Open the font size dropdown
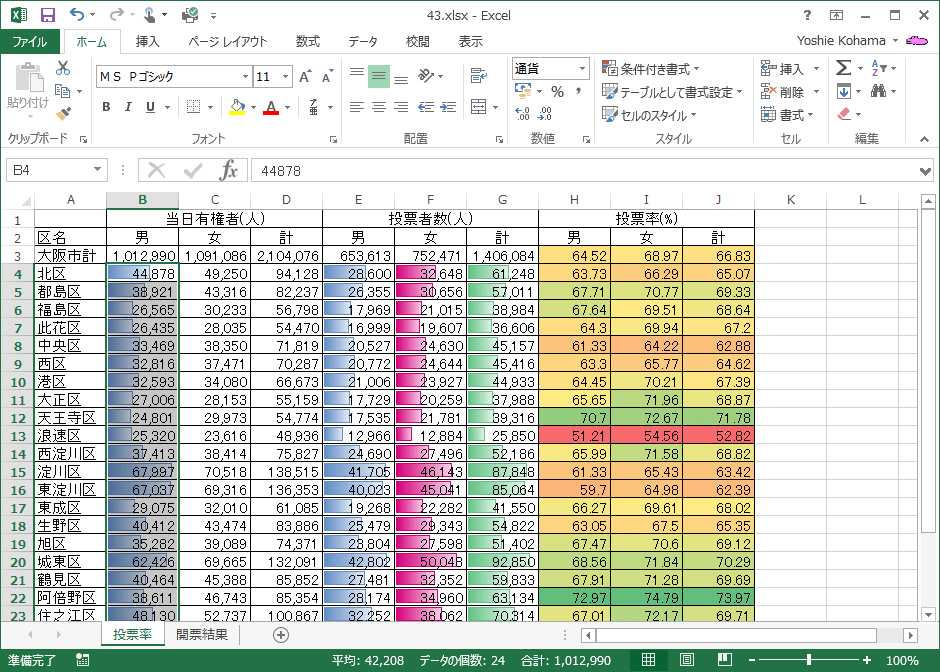The width and height of the screenshot is (940, 672). [285, 77]
